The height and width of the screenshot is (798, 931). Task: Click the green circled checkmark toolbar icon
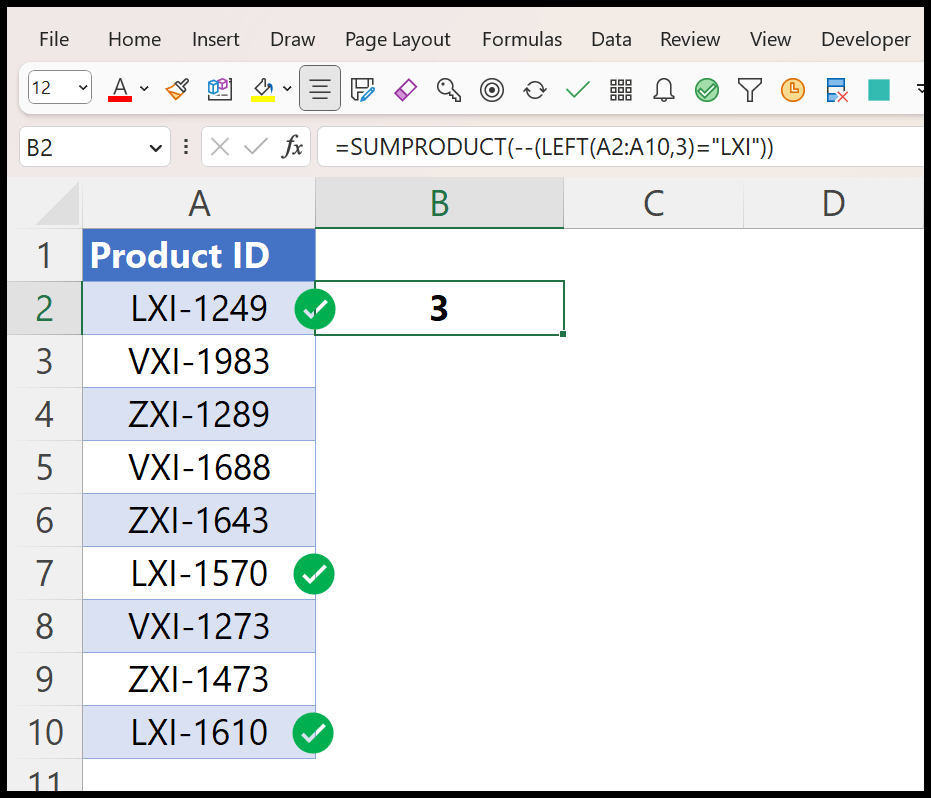click(707, 90)
